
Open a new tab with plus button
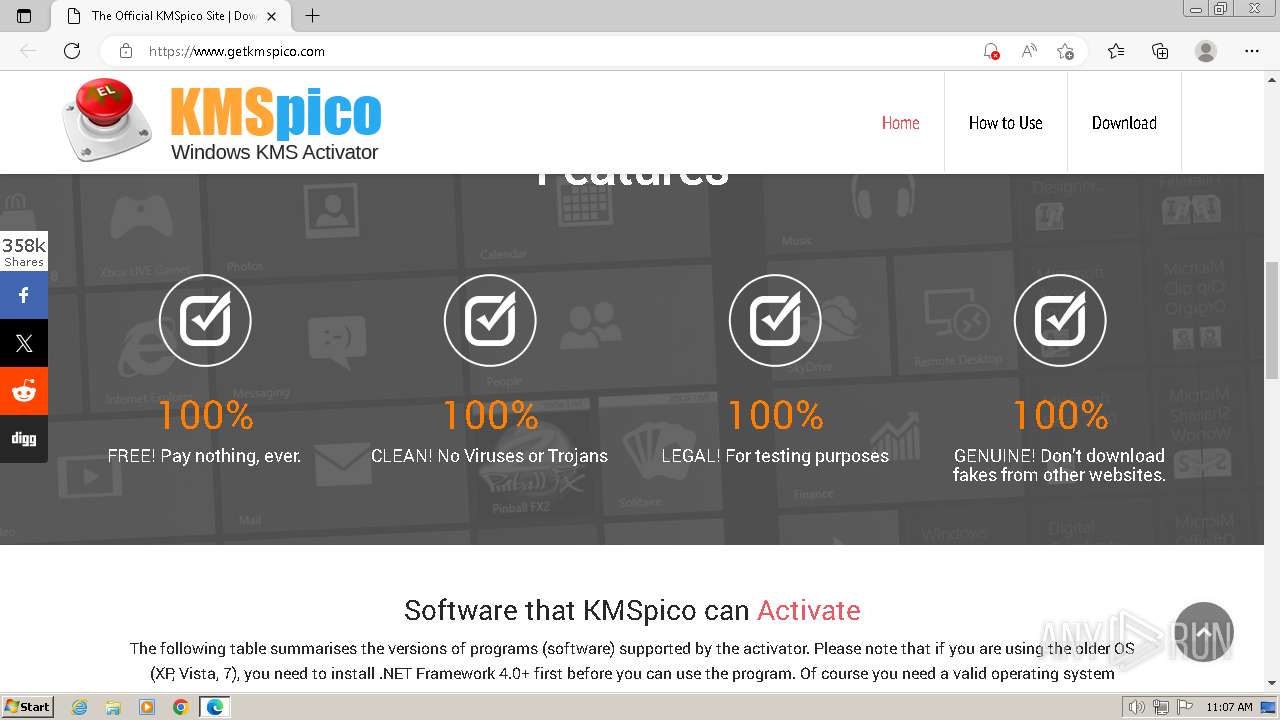tap(312, 16)
